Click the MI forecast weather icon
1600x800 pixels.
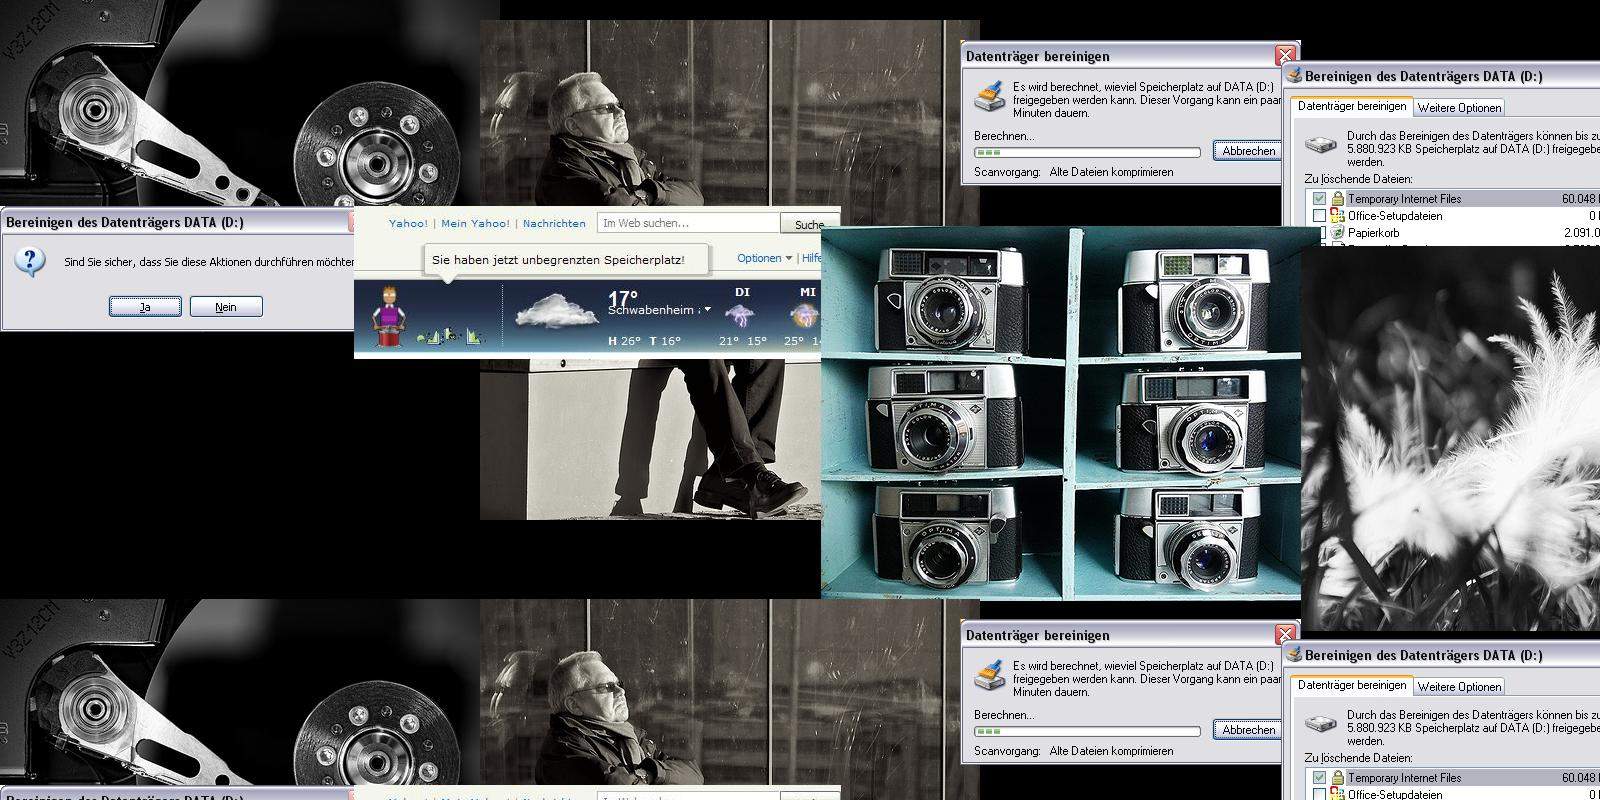pos(805,316)
